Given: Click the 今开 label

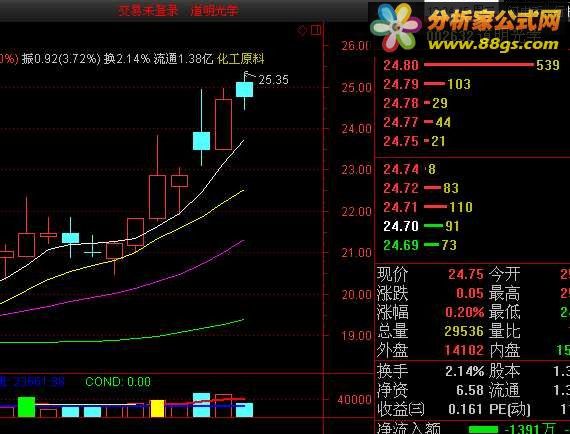Looking at the screenshot, I should [x=505, y=274].
